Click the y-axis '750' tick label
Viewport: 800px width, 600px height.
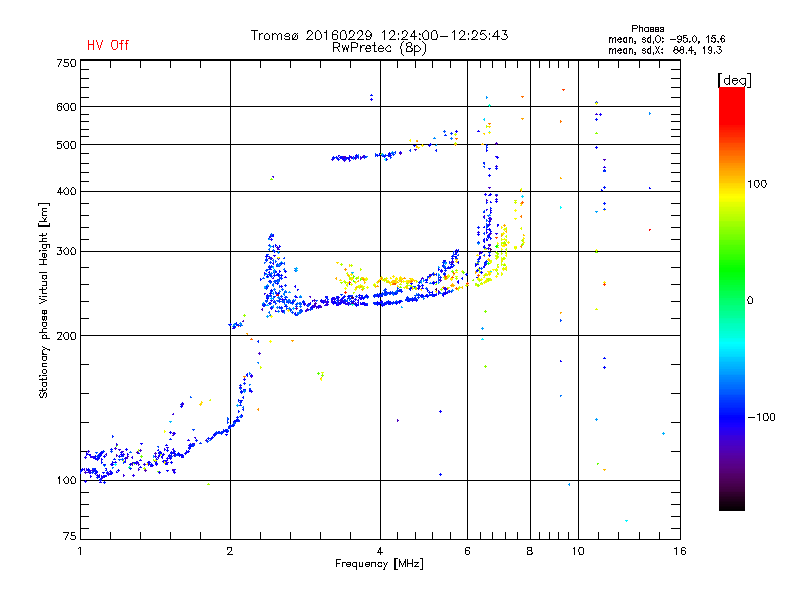pos(66,63)
